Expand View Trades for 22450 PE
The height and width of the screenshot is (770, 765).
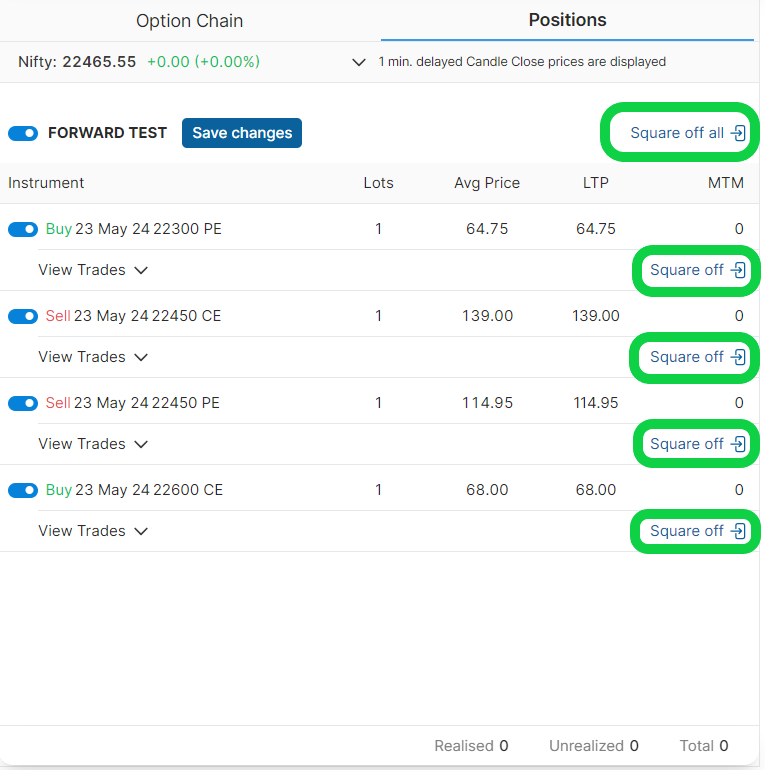tap(93, 444)
